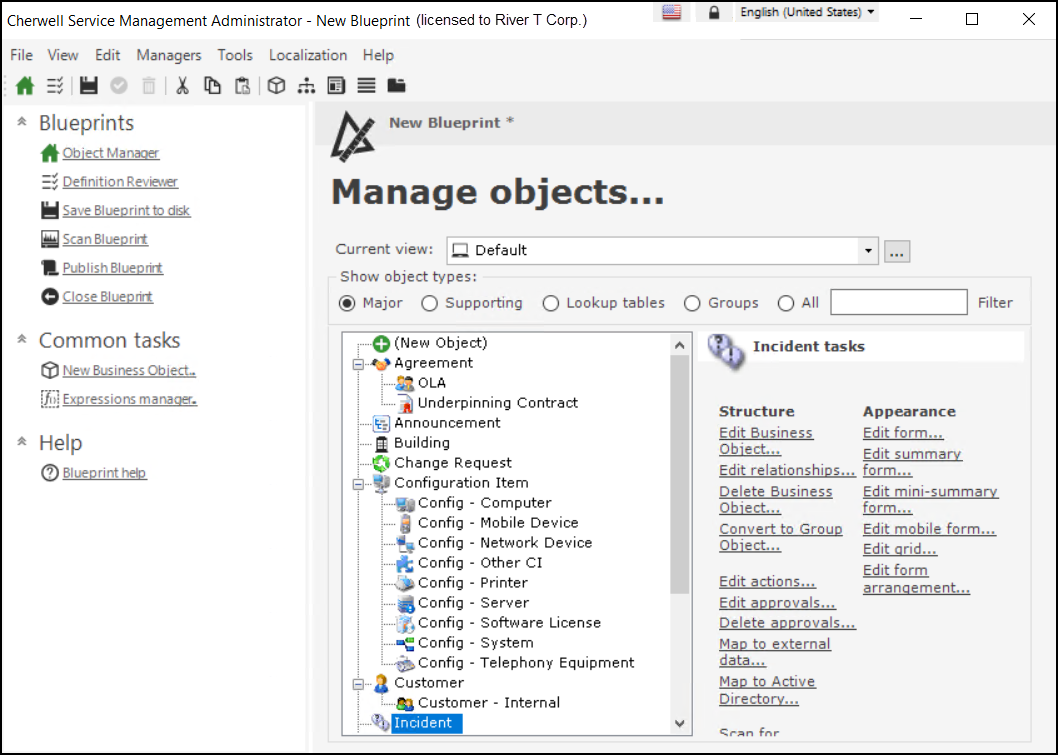Click the Copy toolbar icon
The width and height of the screenshot is (1058, 755).
tap(212, 86)
